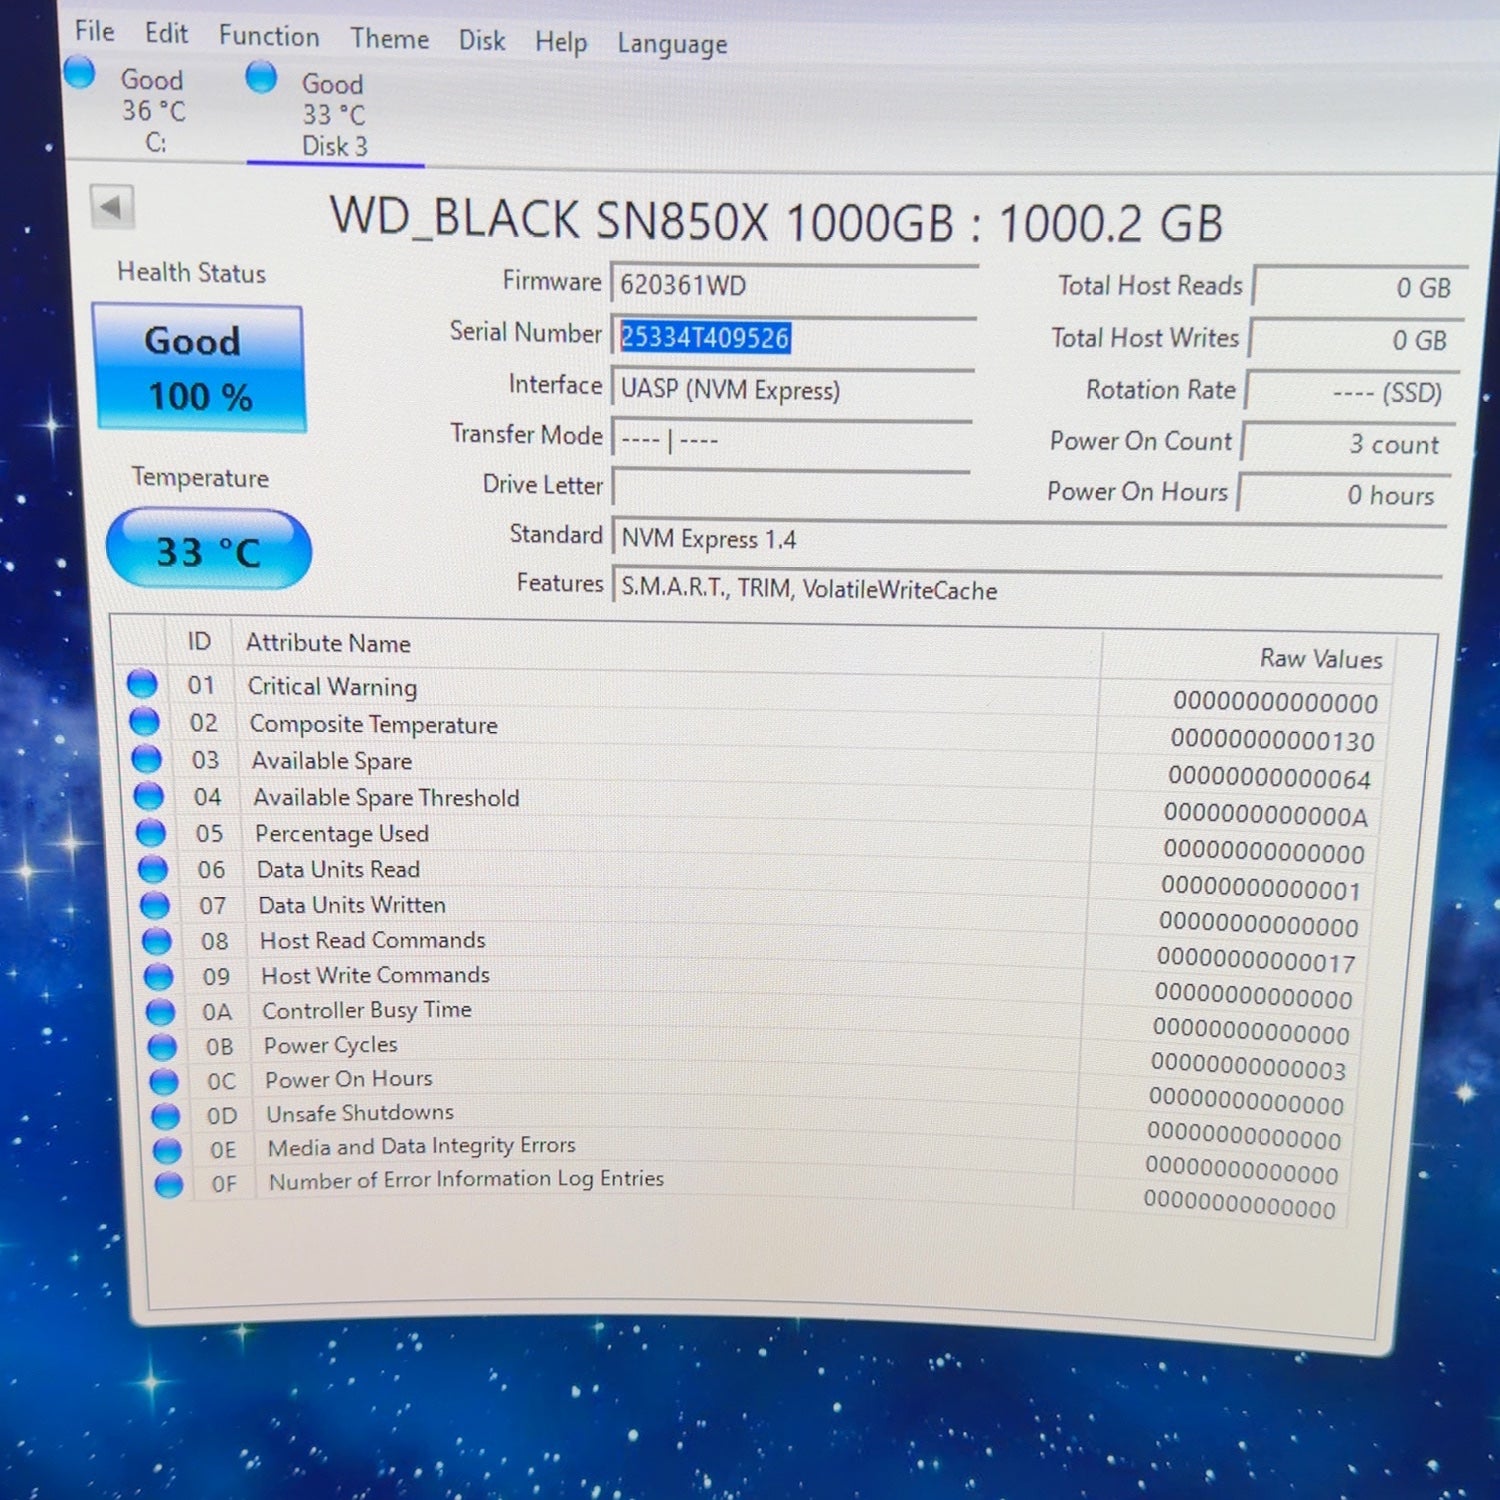Click the back arrow disk navigation button

point(111,207)
